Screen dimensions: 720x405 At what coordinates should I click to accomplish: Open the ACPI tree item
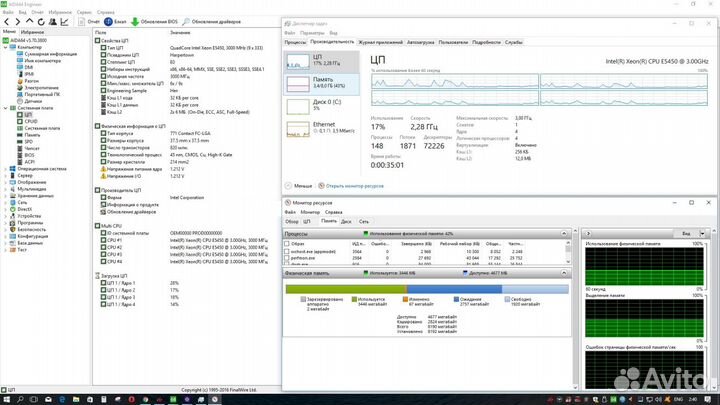26,162
